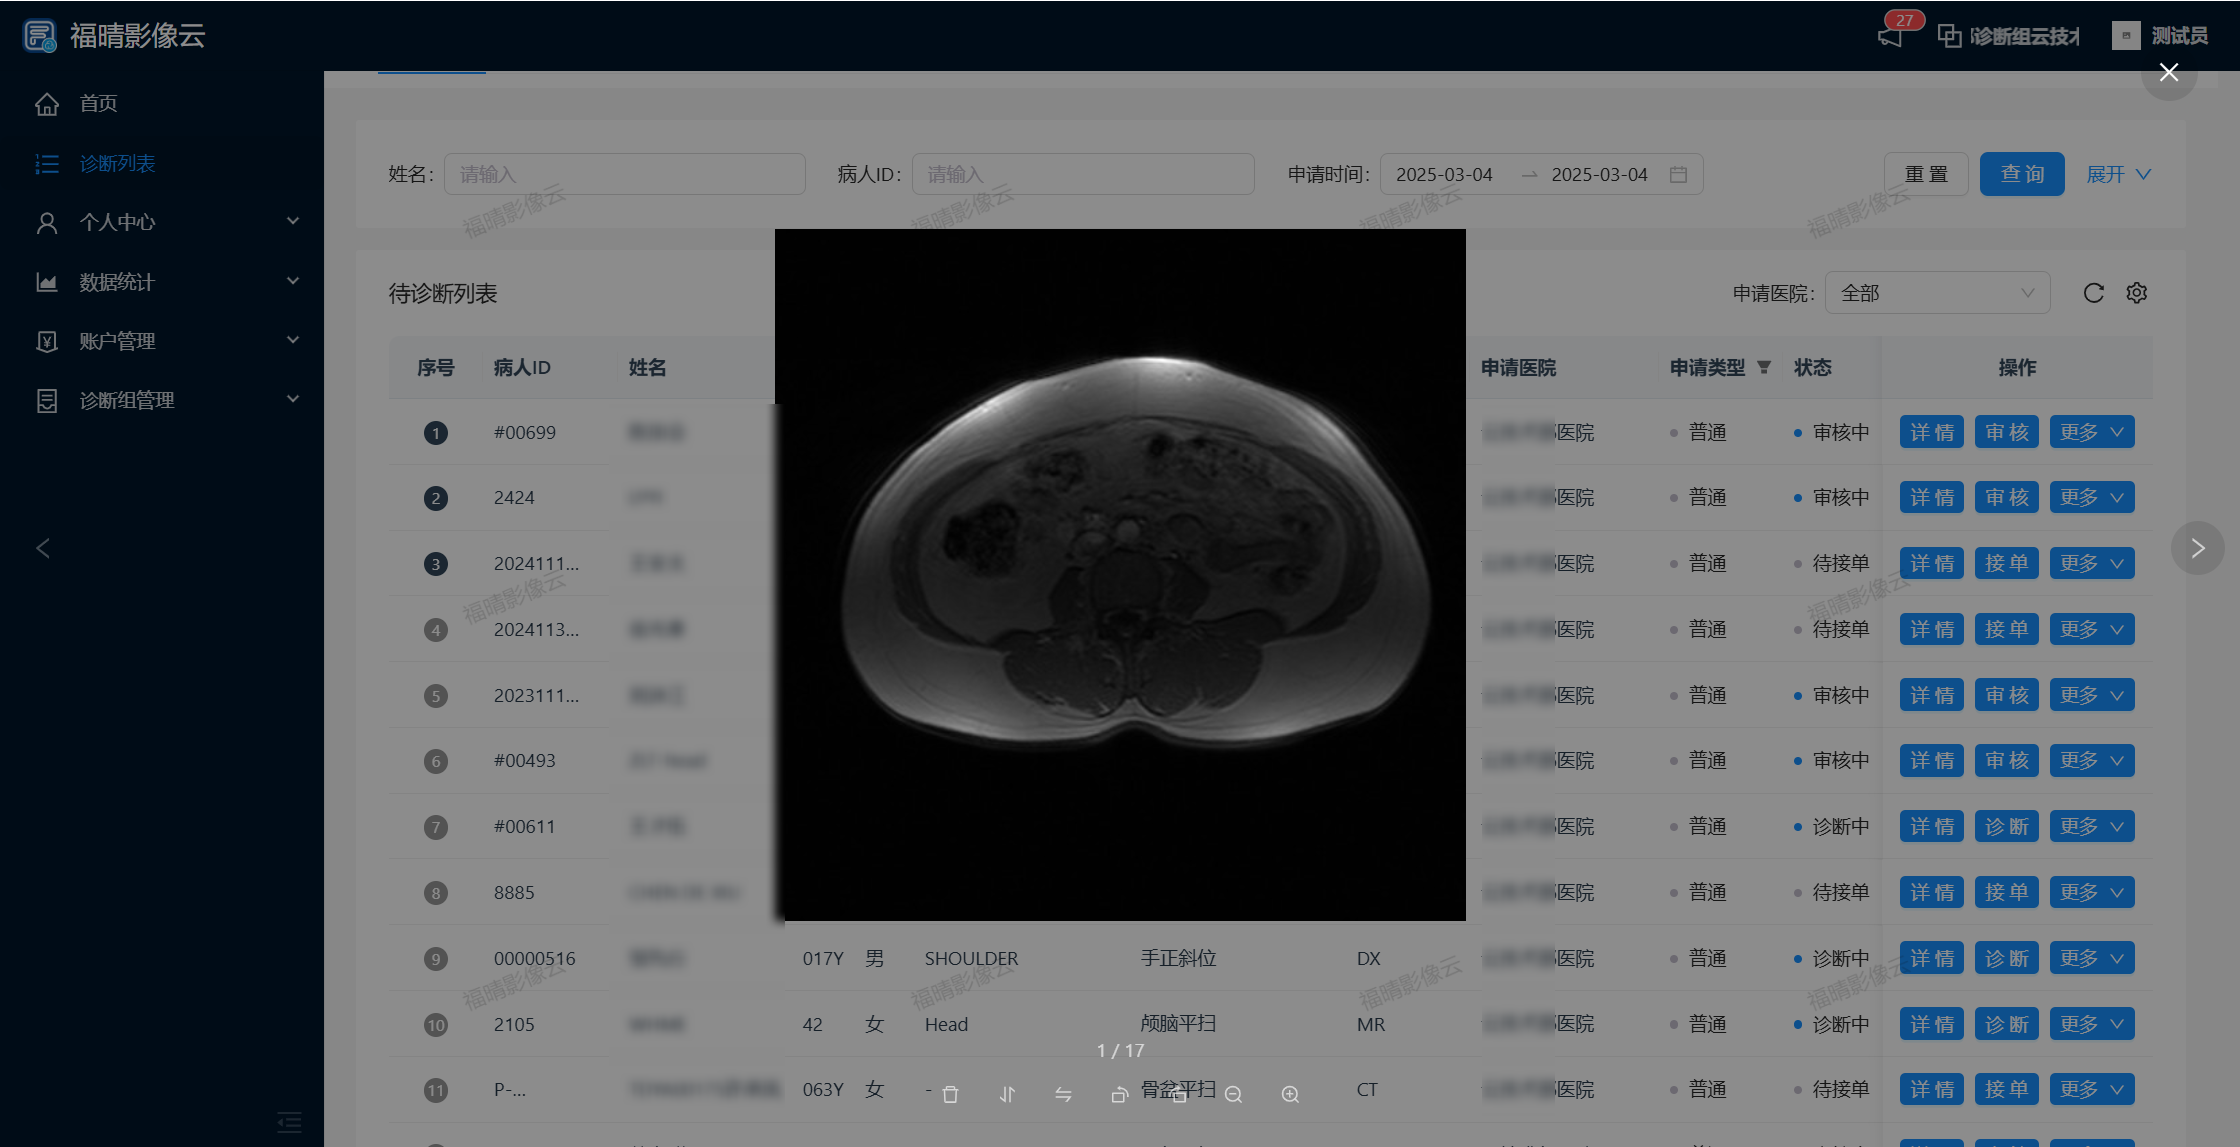
Task: Open table column settings gear
Action: pyautogui.click(x=2137, y=293)
